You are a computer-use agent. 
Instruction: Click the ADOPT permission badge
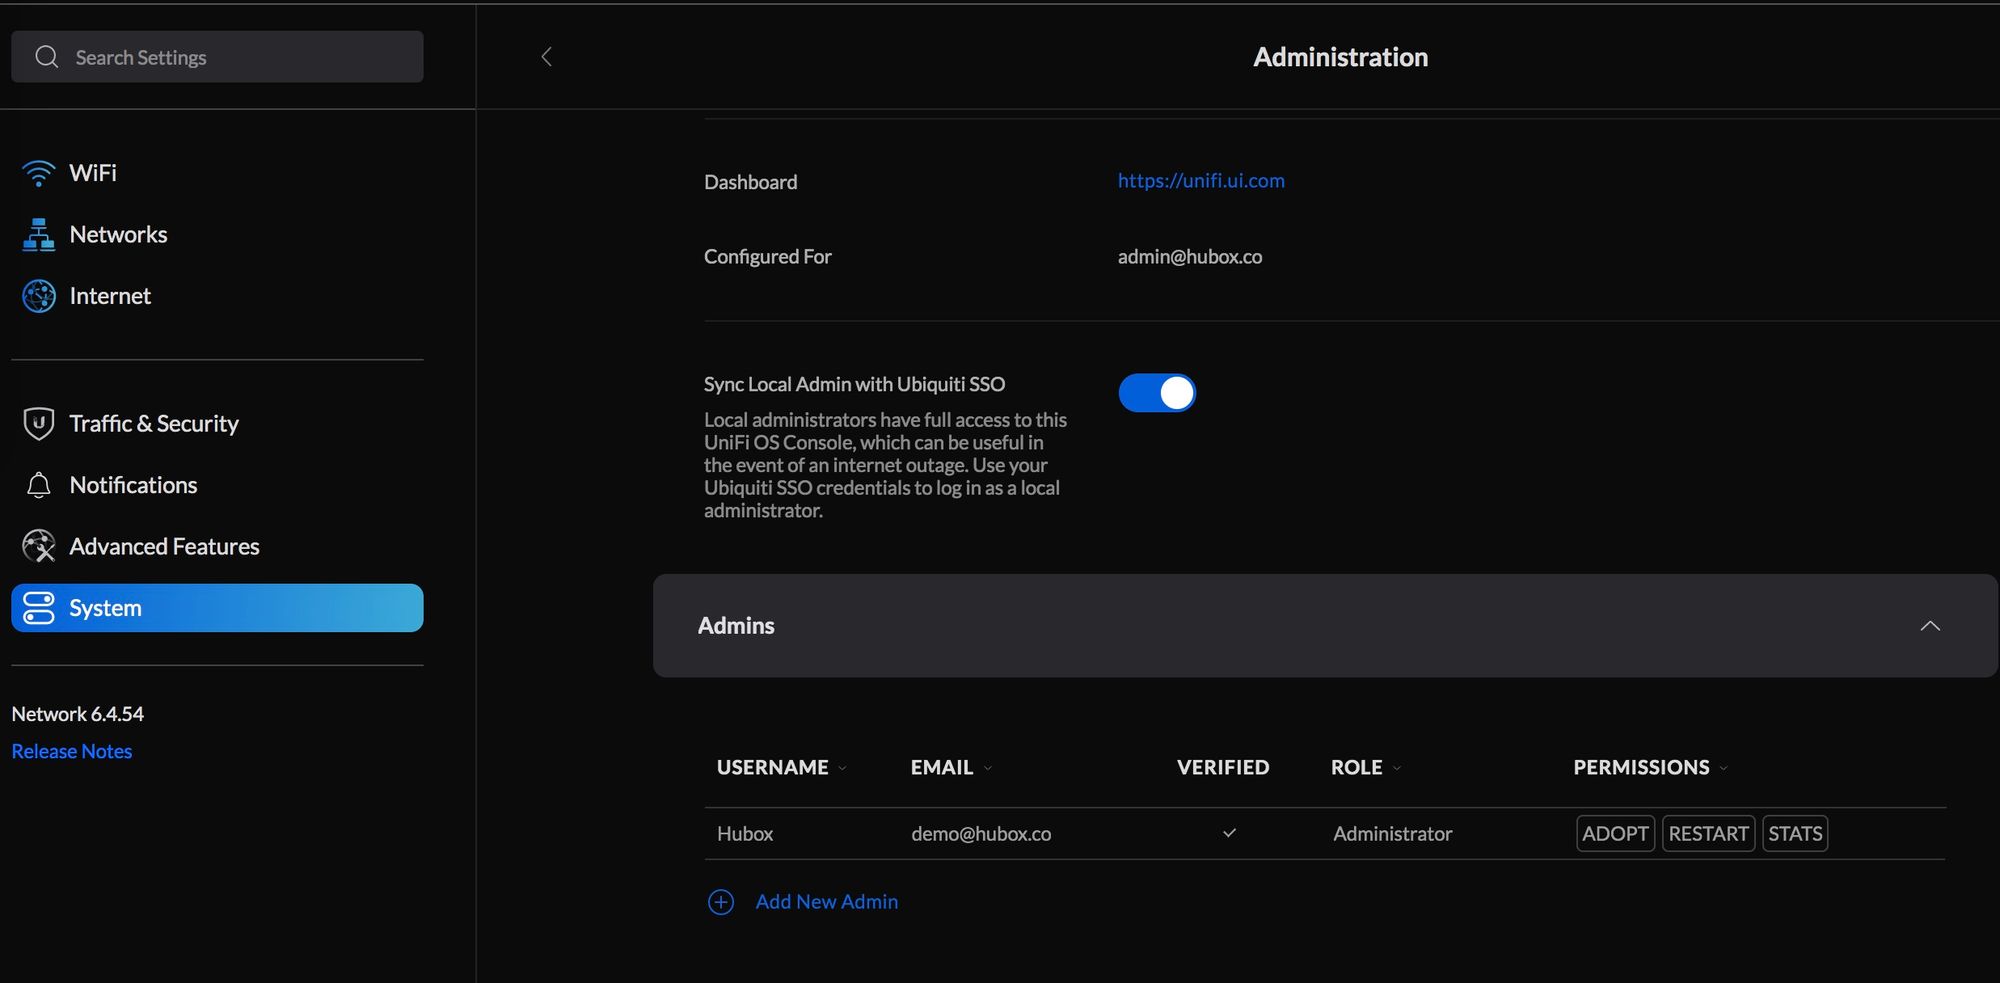tap(1615, 834)
